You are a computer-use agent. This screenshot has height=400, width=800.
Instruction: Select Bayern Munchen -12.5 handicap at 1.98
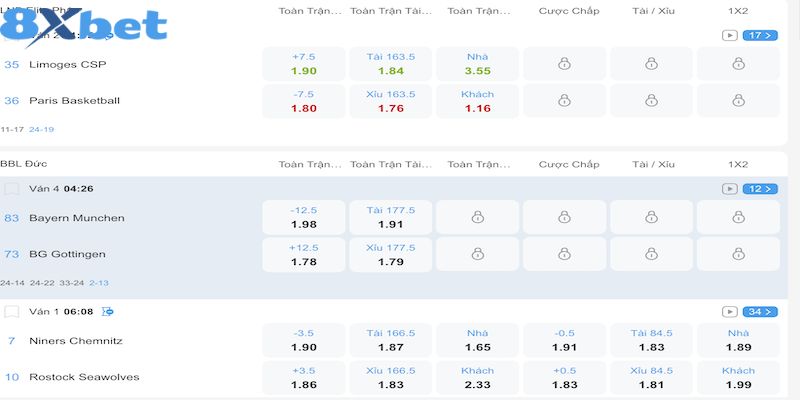304,217
